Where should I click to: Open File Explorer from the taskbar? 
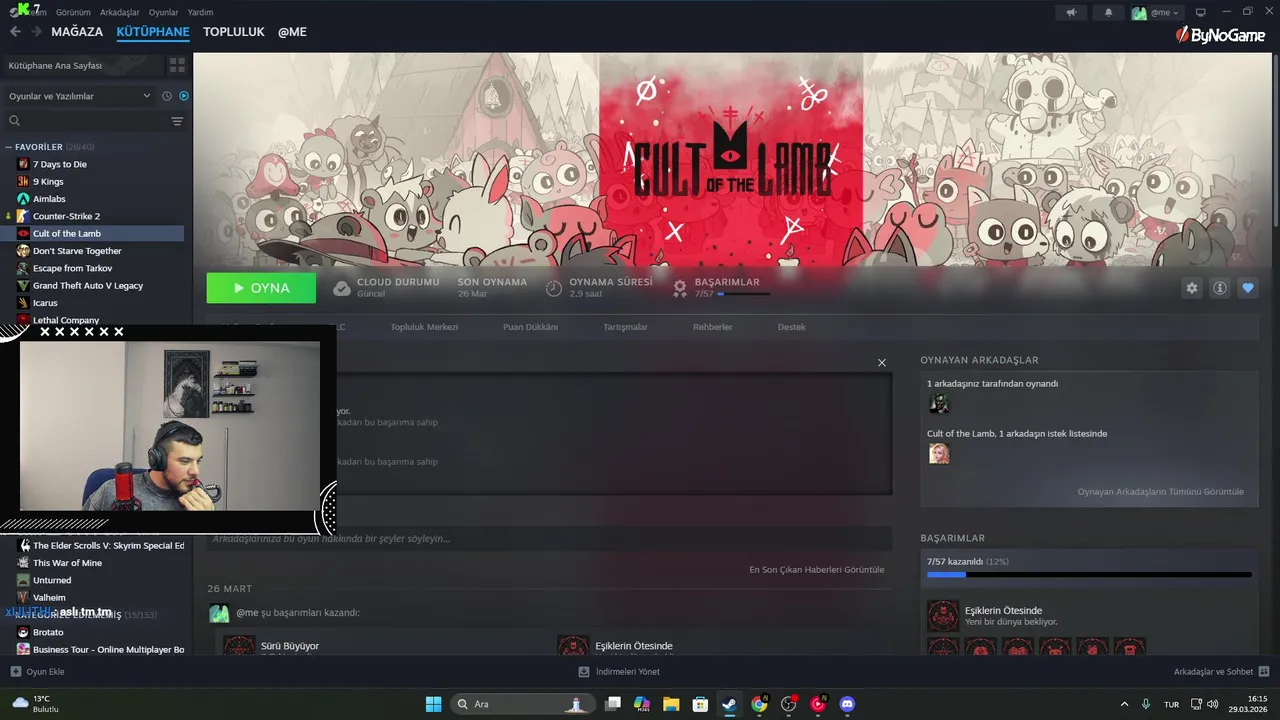(x=671, y=704)
